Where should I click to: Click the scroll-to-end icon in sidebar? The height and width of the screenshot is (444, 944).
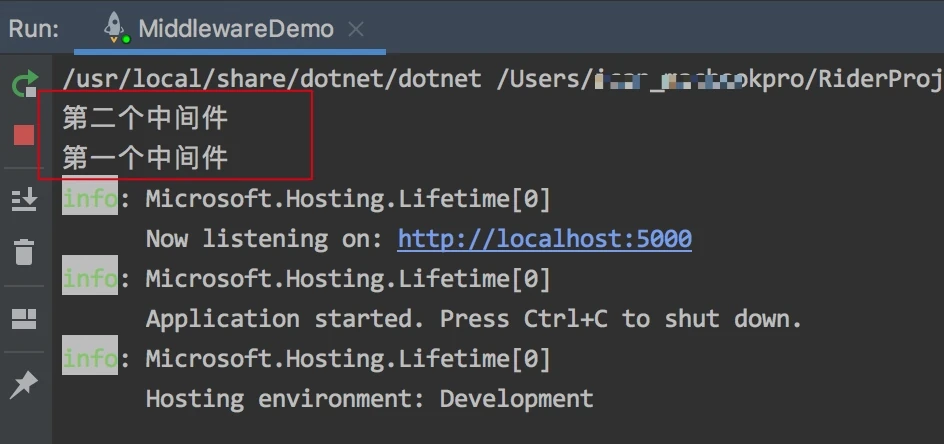[25, 199]
